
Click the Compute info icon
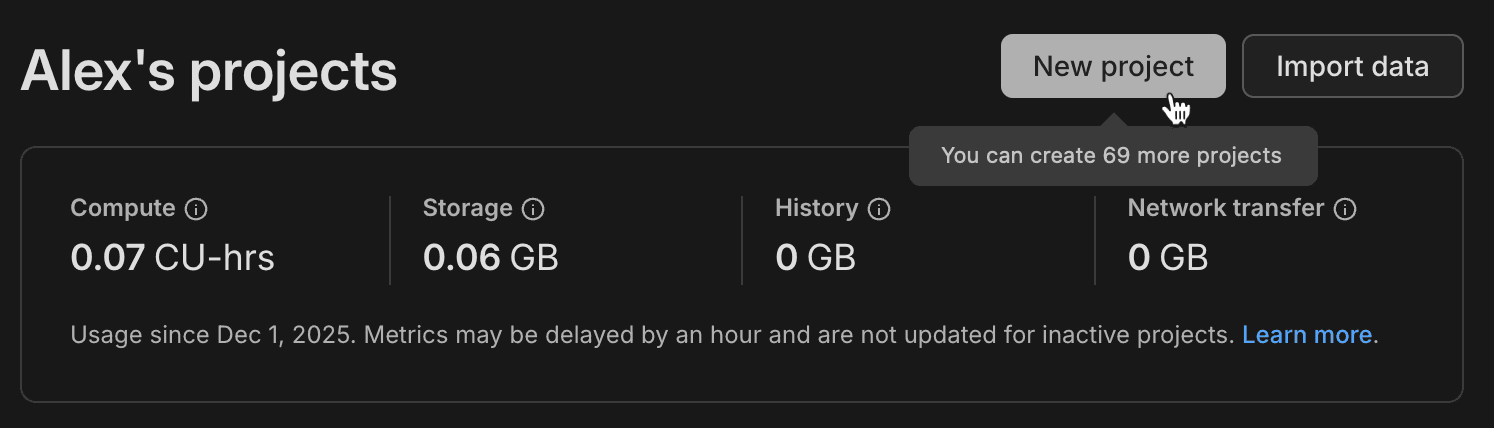[x=197, y=209]
